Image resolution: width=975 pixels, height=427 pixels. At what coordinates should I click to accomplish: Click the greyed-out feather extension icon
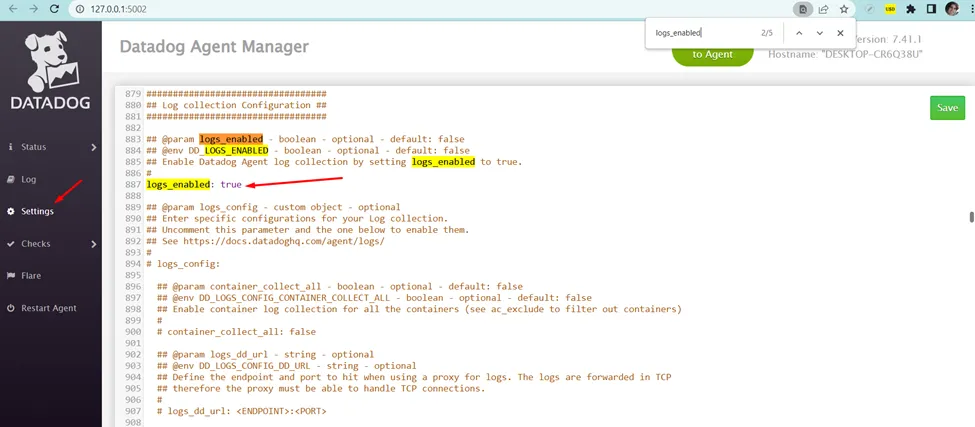[x=870, y=9]
